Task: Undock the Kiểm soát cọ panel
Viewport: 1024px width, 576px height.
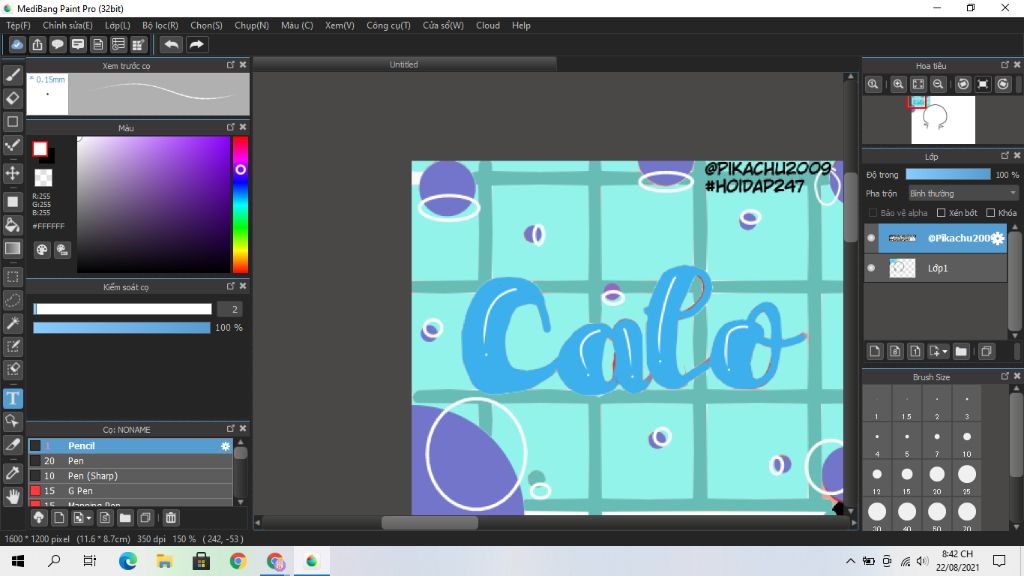Action: point(231,286)
